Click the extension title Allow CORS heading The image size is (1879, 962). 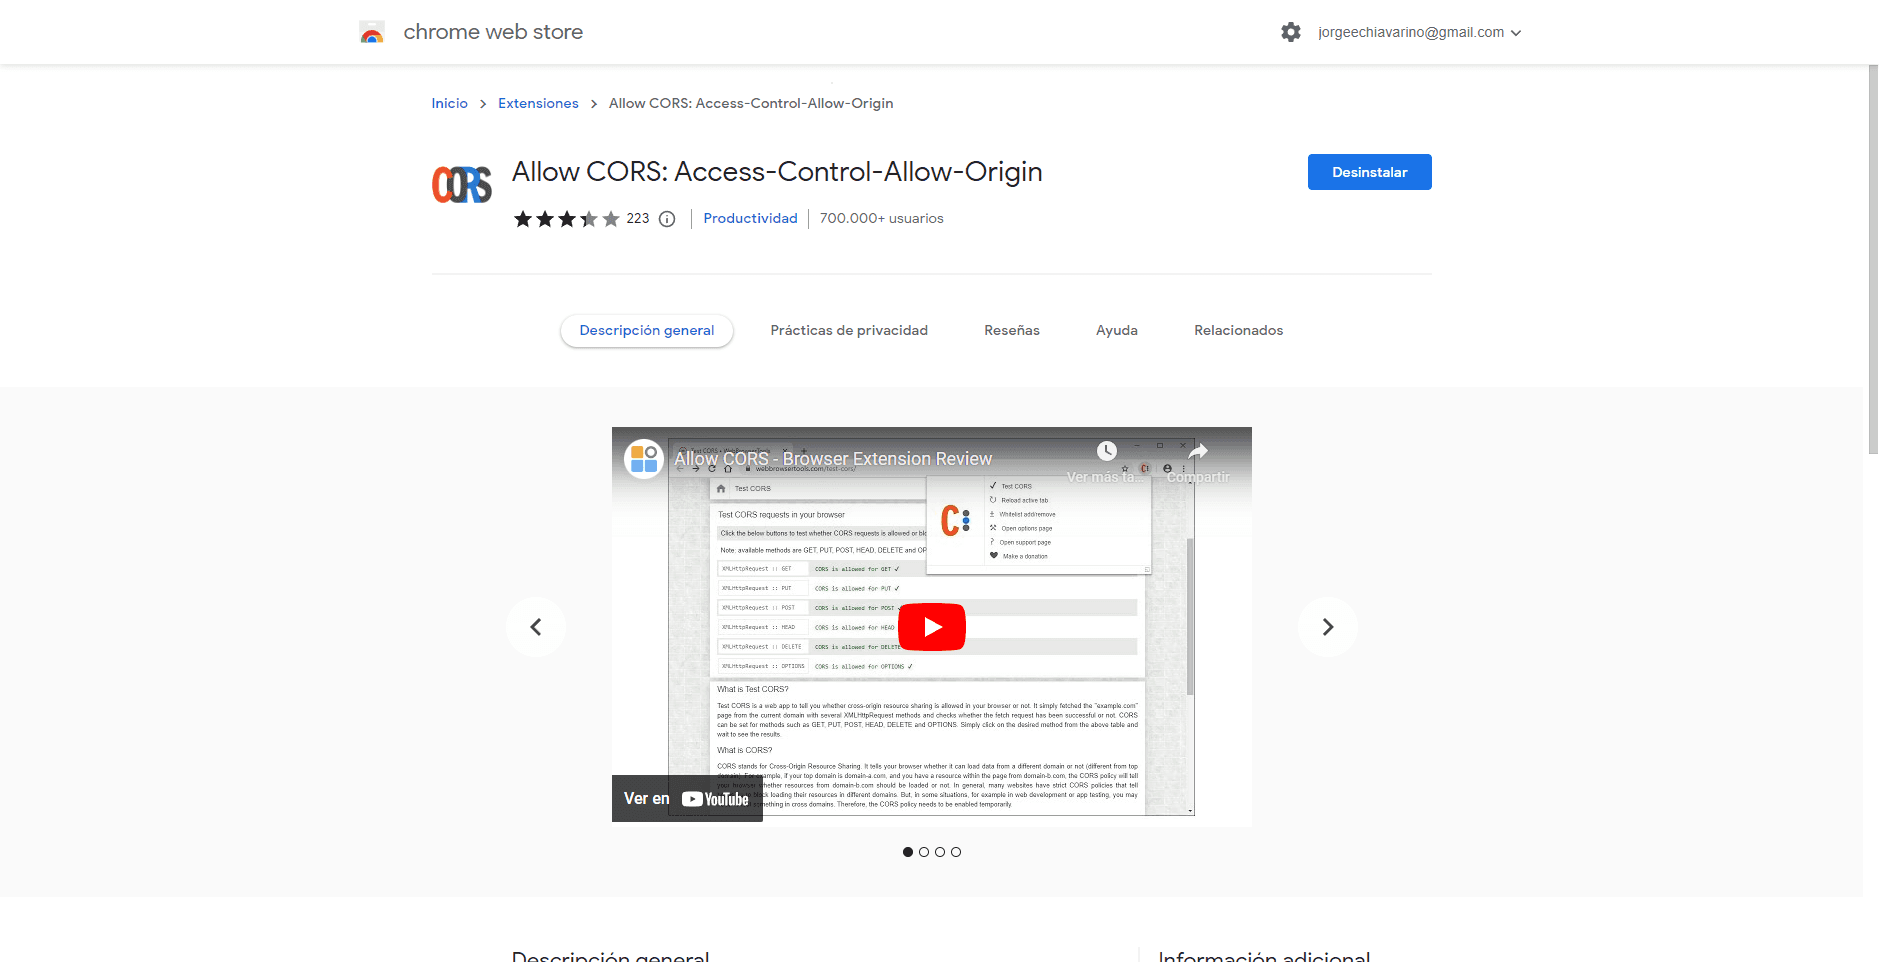coord(777,172)
